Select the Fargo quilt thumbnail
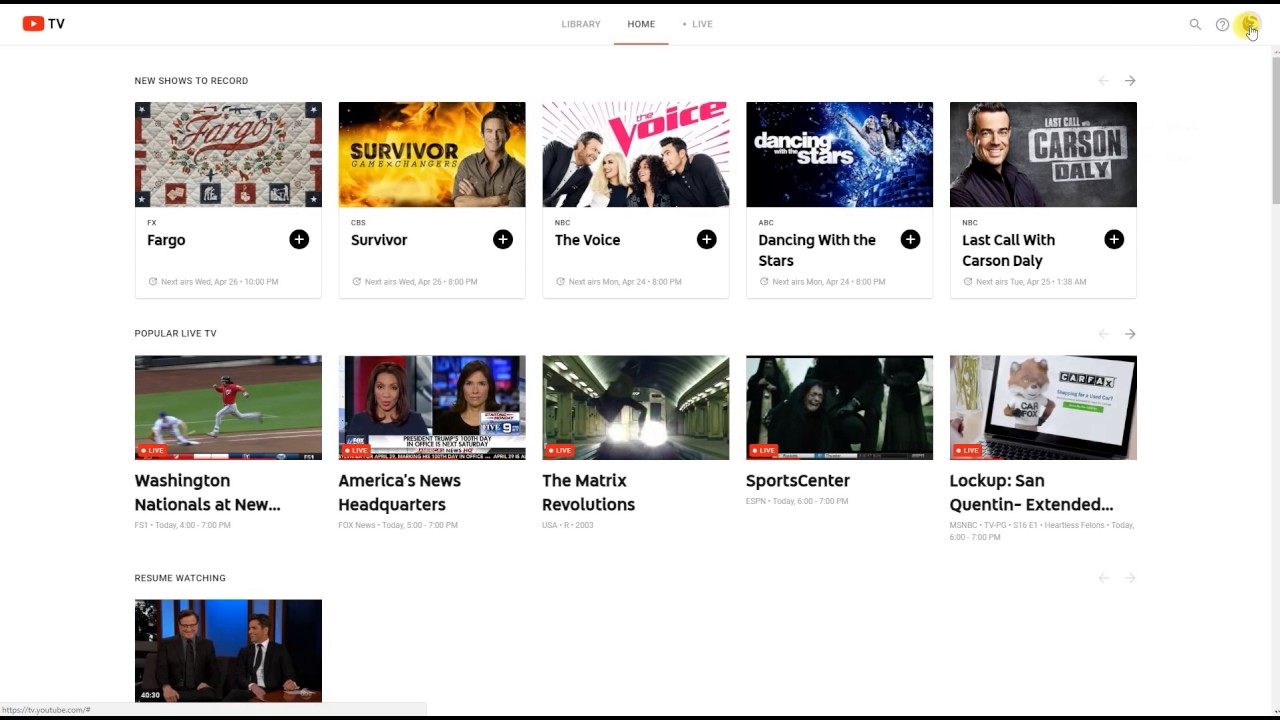1280x720 pixels. (x=228, y=154)
